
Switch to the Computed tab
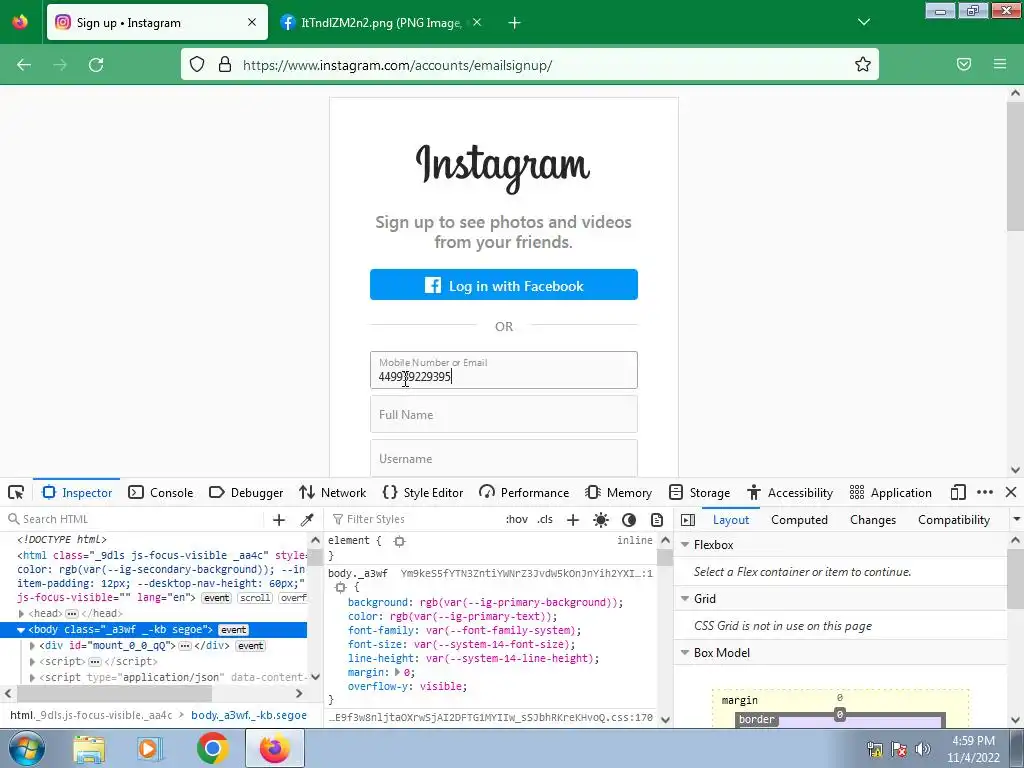(799, 520)
